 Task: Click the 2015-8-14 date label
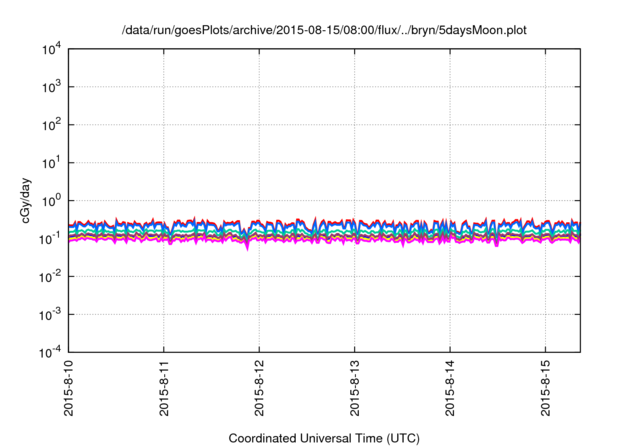tap(450, 388)
